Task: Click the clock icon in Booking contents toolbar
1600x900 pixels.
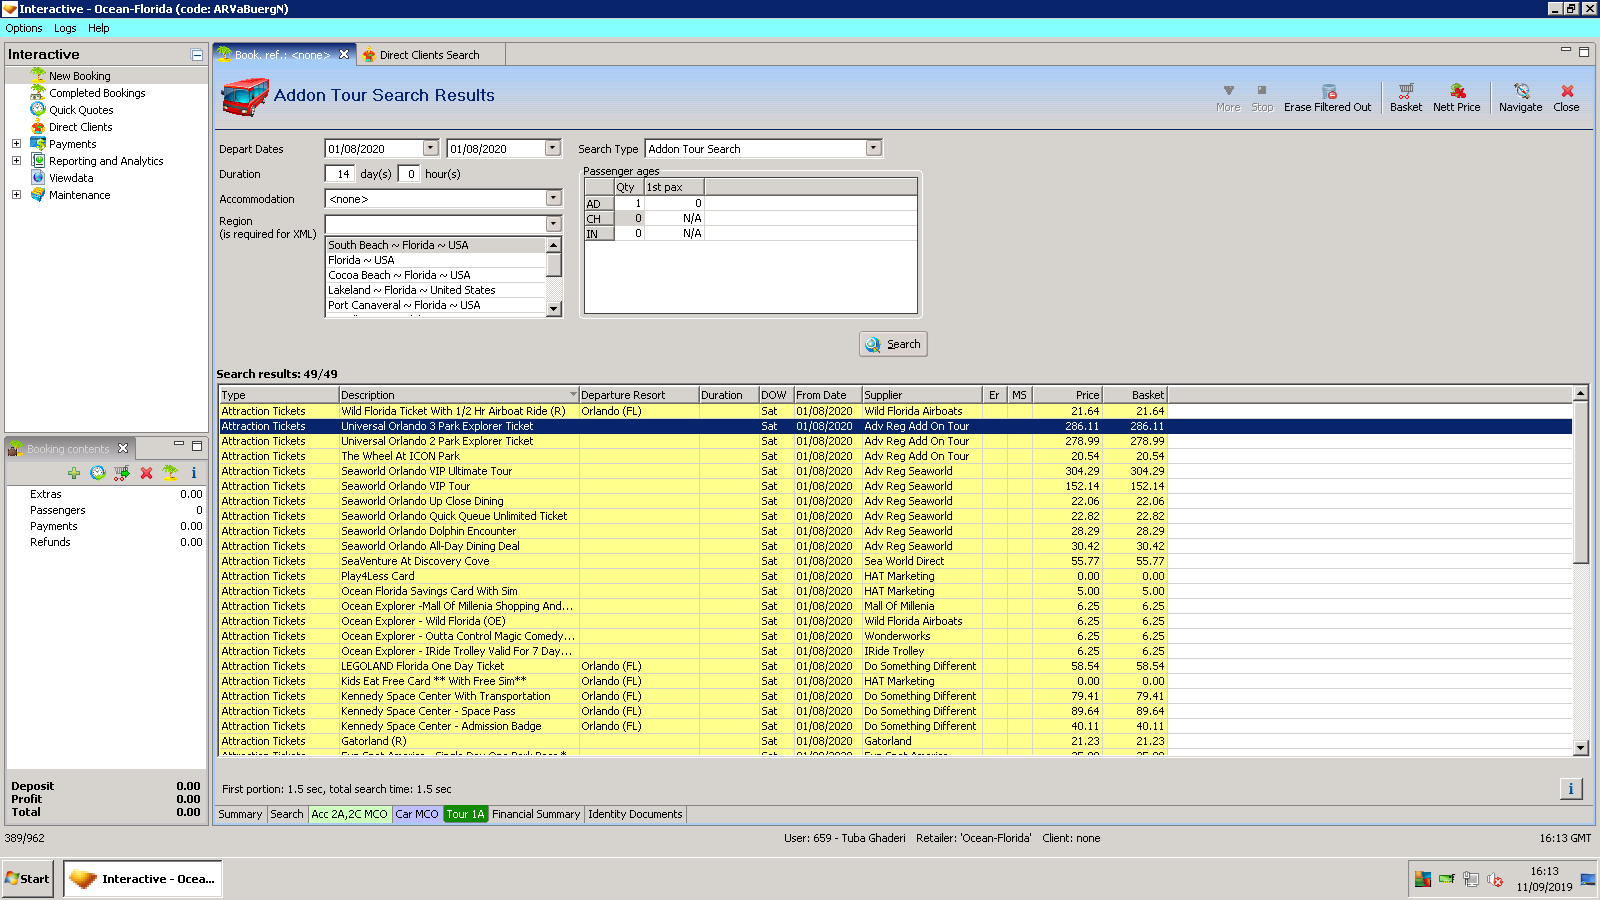Action: [98, 473]
